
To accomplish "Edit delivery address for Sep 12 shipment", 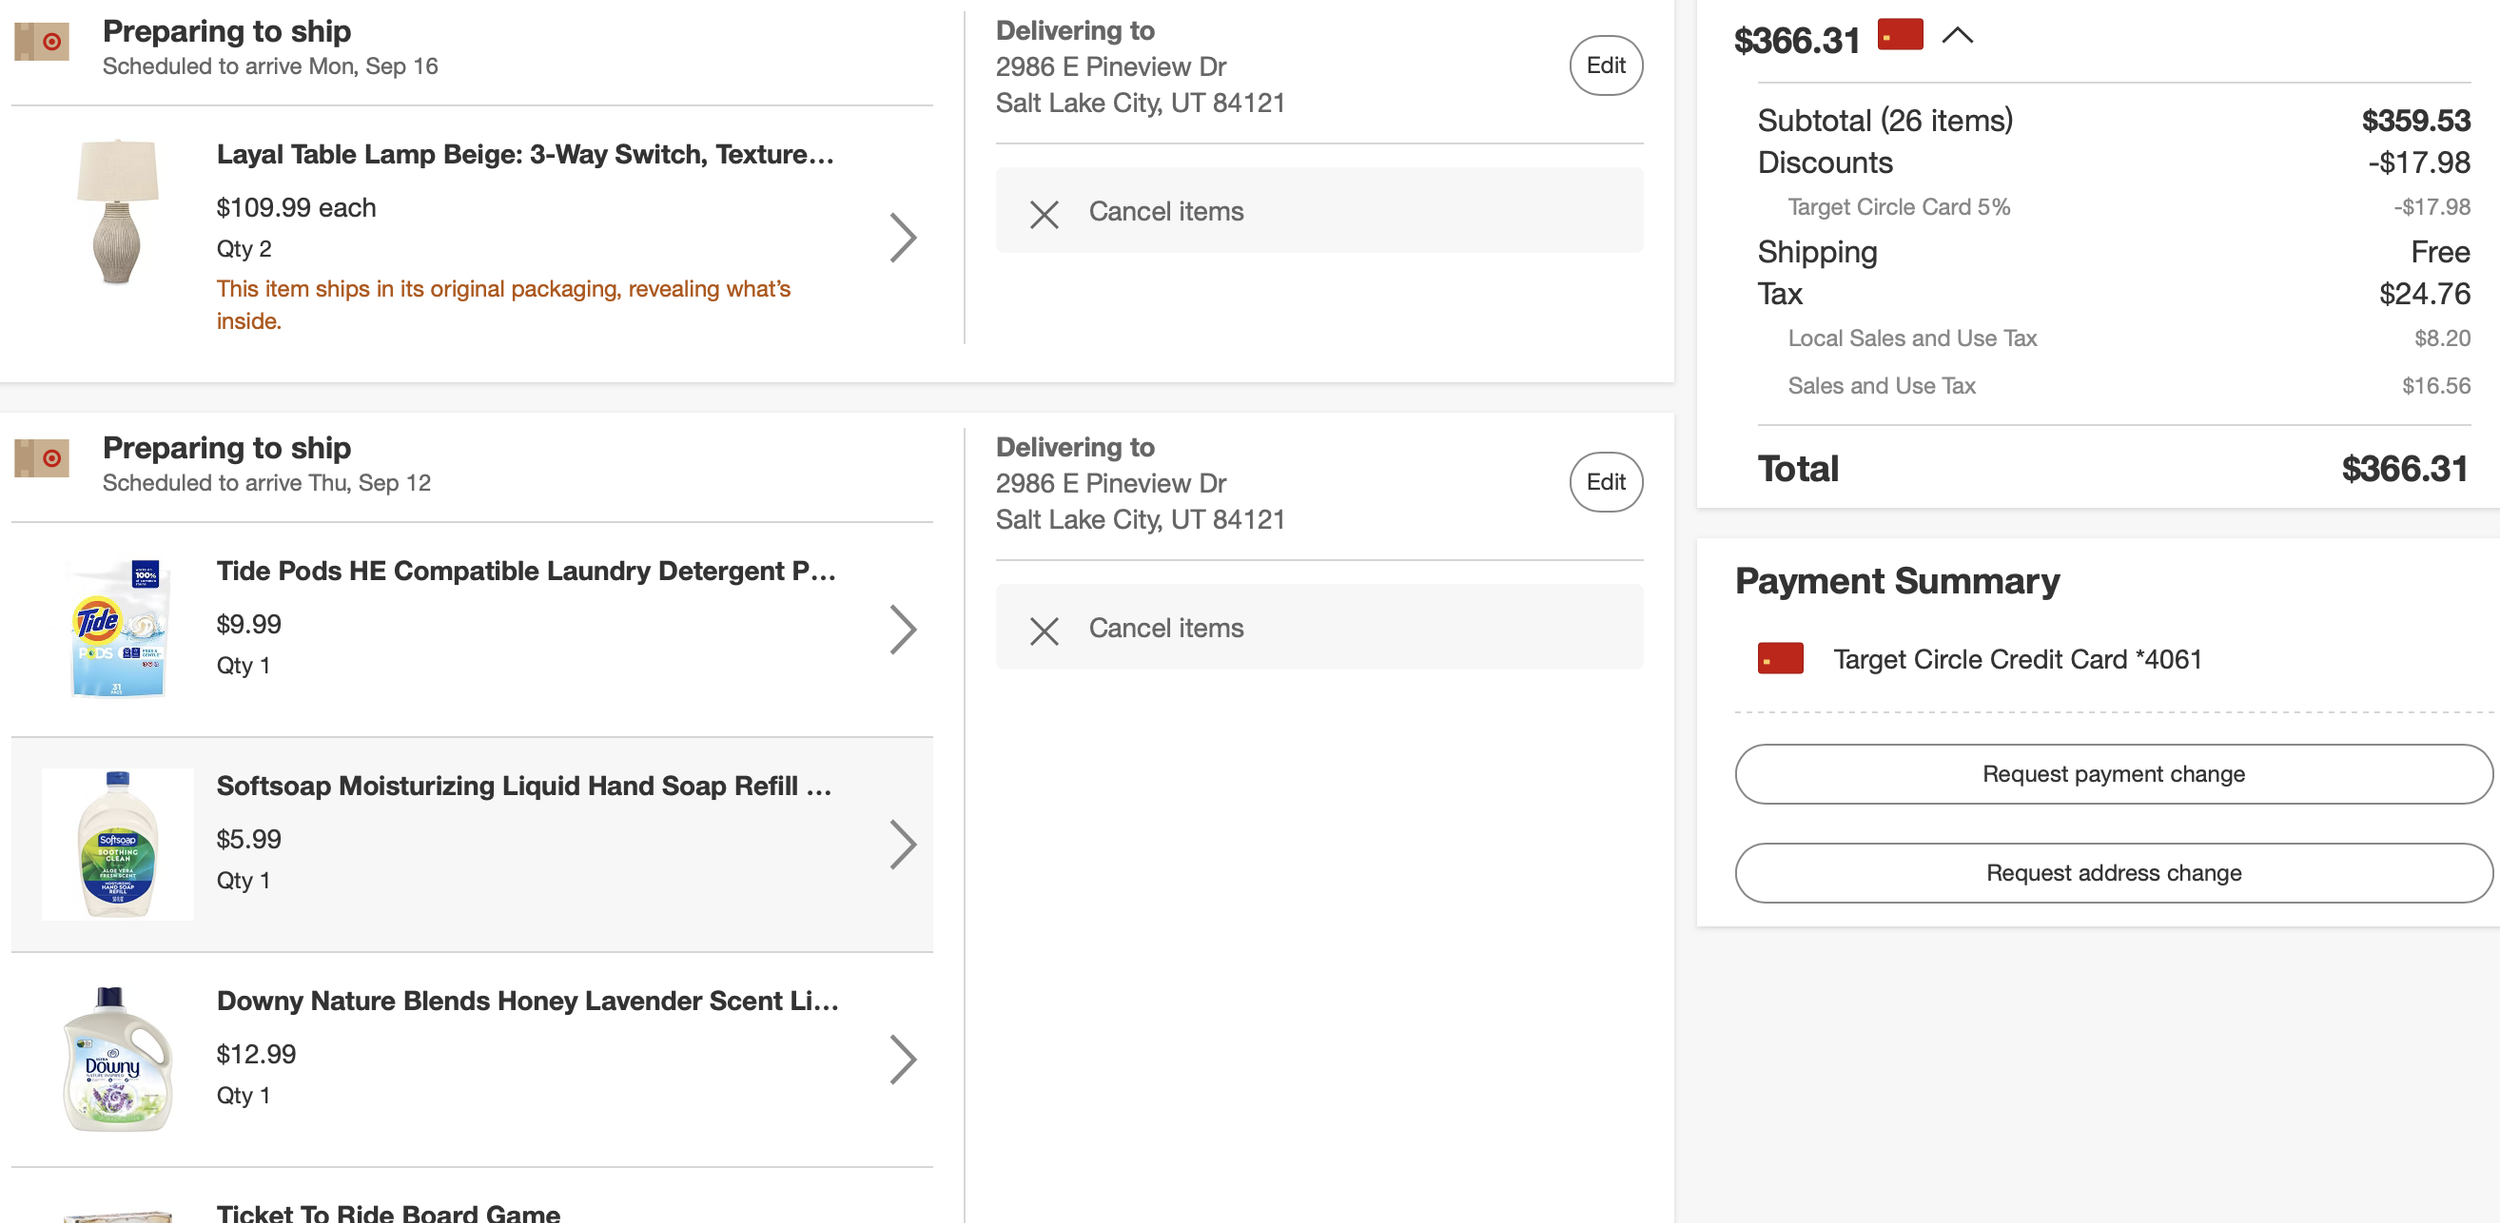I will [x=1605, y=483].
